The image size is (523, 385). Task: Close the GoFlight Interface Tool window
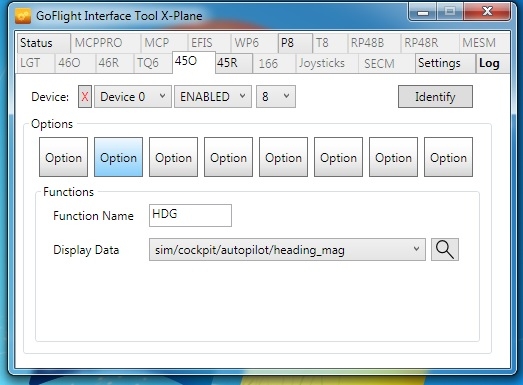[x=487, y=12]
